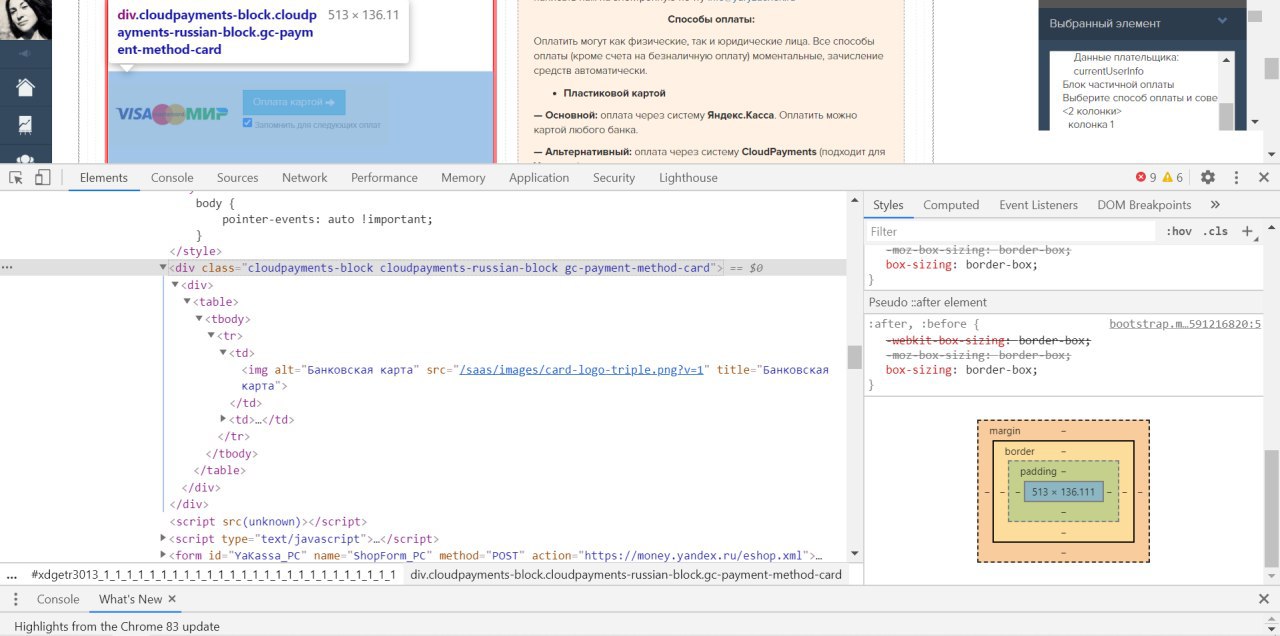
Task: Click box model content 513 × 136.111
Action: tap(1063, 492)
